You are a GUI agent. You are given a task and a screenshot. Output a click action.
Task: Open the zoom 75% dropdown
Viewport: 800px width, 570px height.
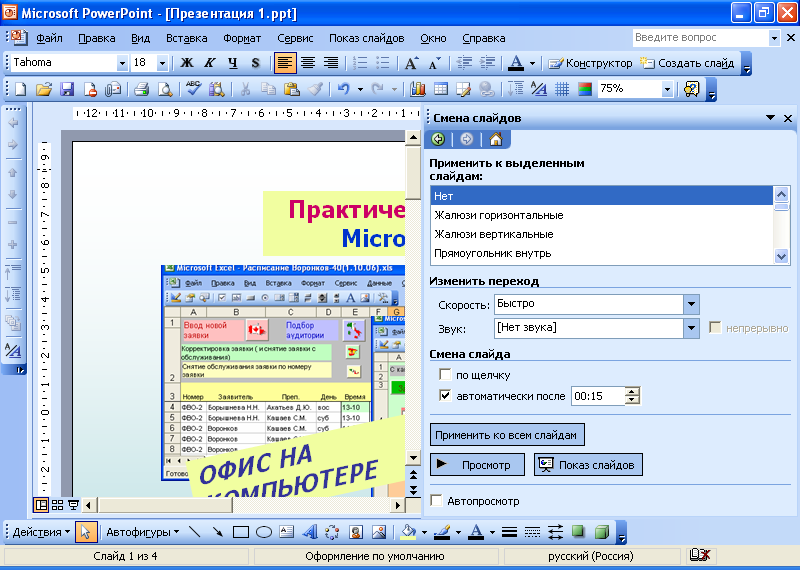pyautogui.click(x=667, y=90)
